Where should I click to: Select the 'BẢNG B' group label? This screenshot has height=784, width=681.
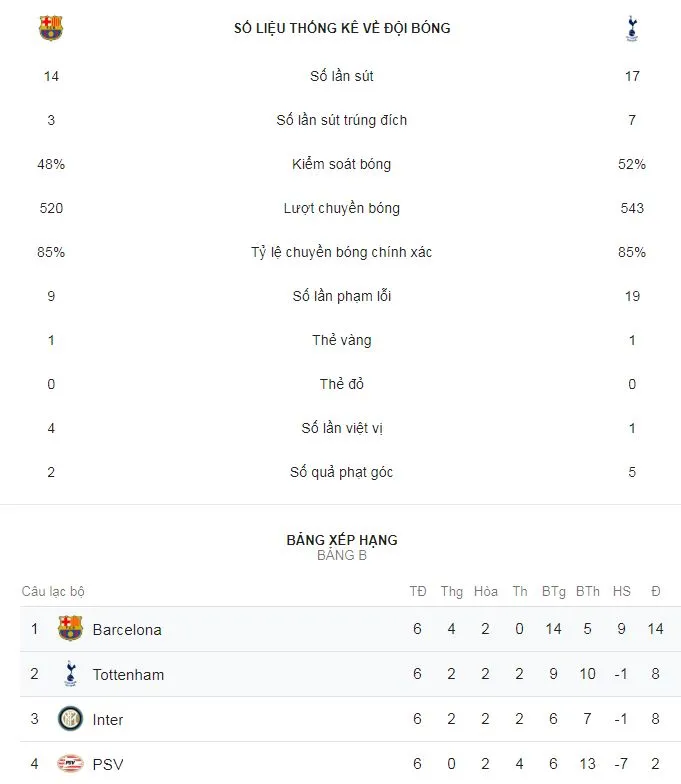342,556
